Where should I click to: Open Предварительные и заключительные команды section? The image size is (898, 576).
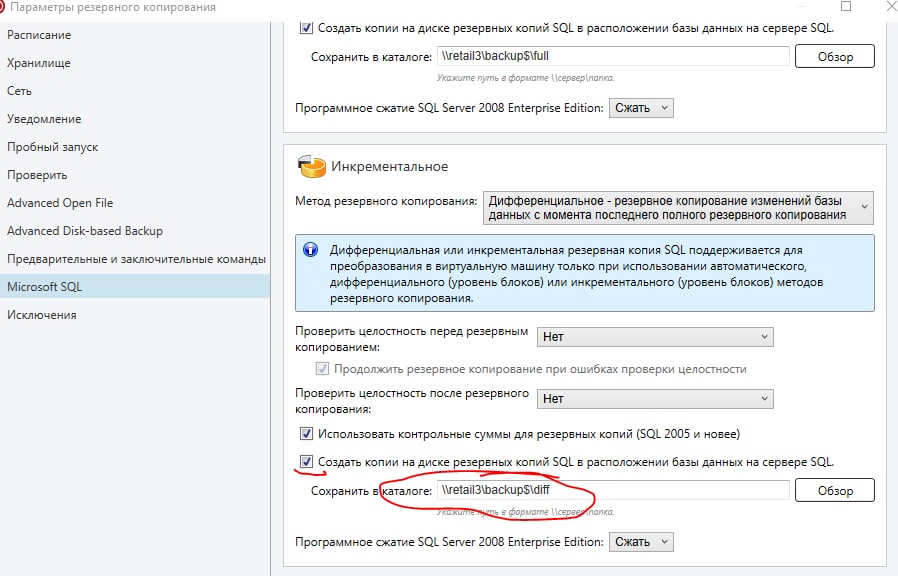point(136,259)
